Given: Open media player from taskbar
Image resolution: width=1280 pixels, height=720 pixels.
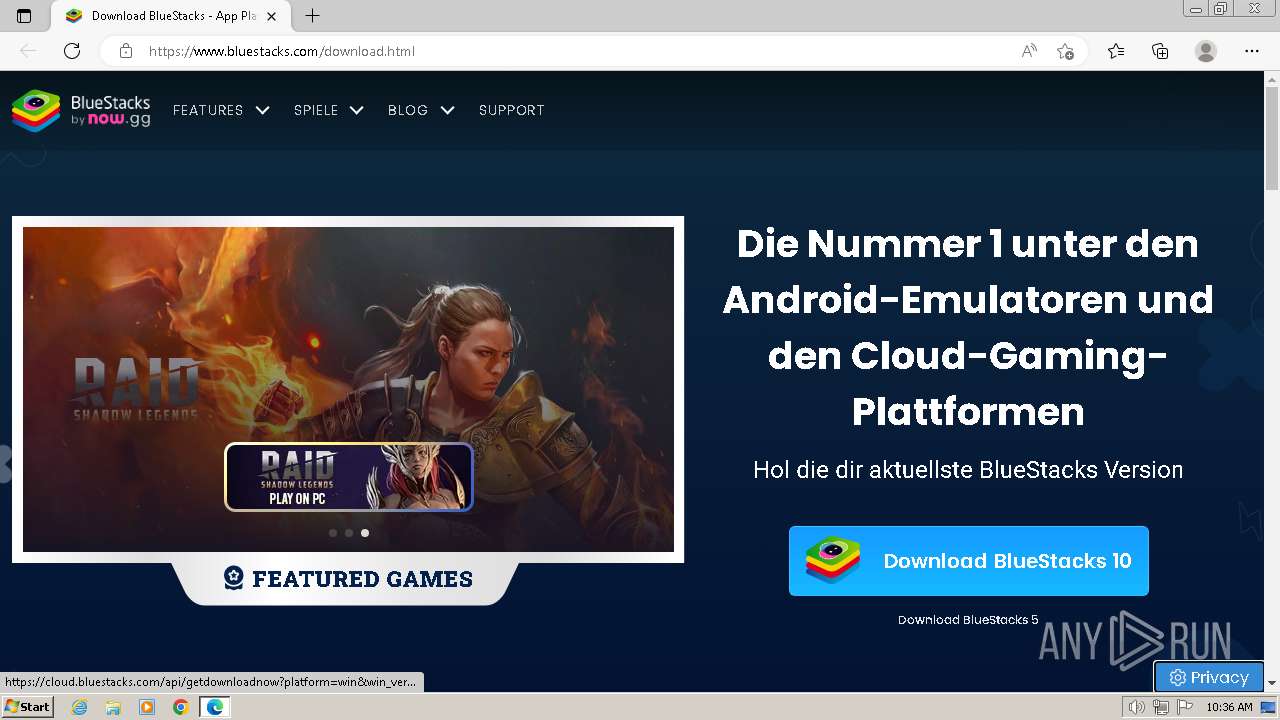Looking at the screenshot, I should (x=147, y=707).
